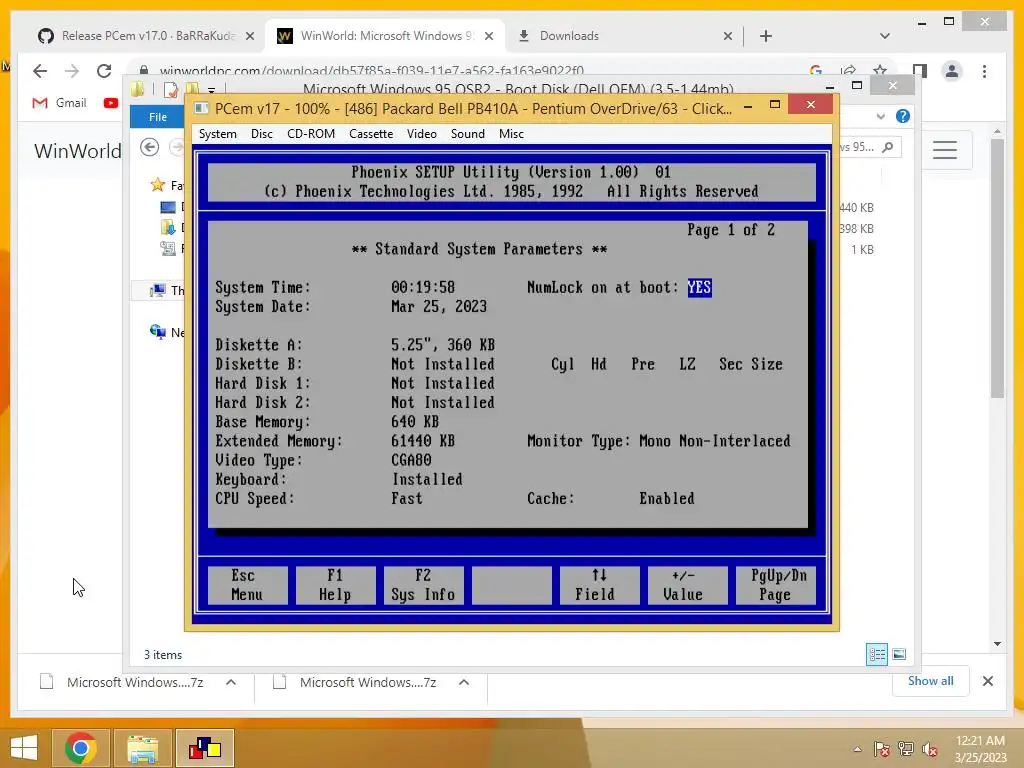The width and height of the screenshot is (1024, 768).
Task: Close the Downloads browser tab
Action: tap(728, 37)
